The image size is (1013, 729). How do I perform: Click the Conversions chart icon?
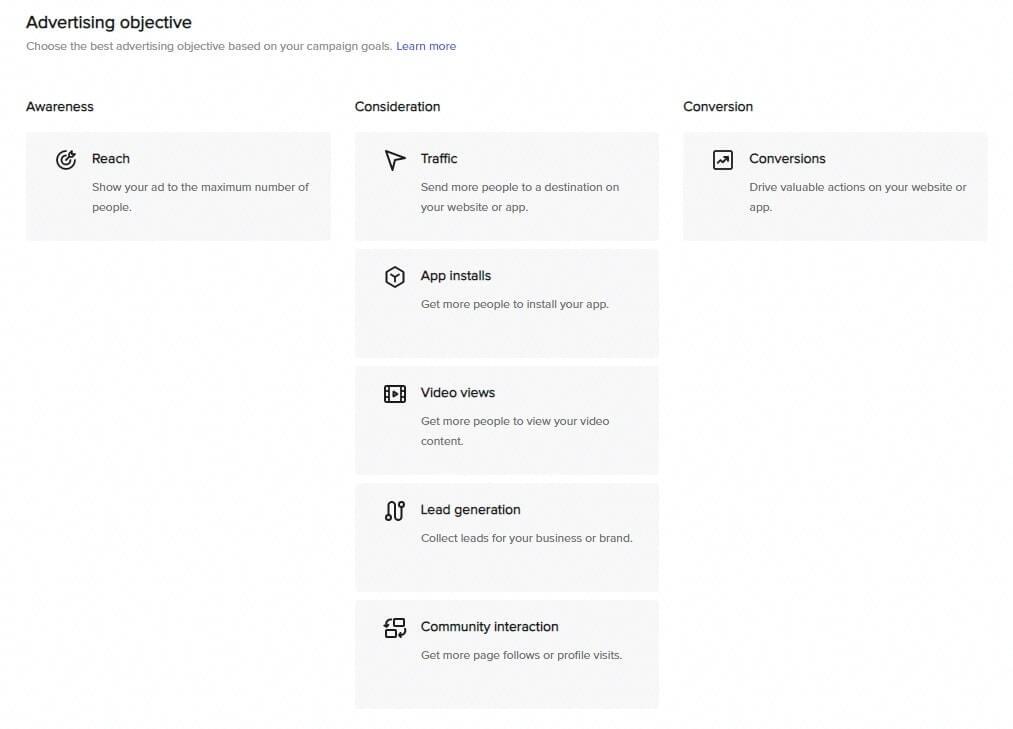(723, 160)
